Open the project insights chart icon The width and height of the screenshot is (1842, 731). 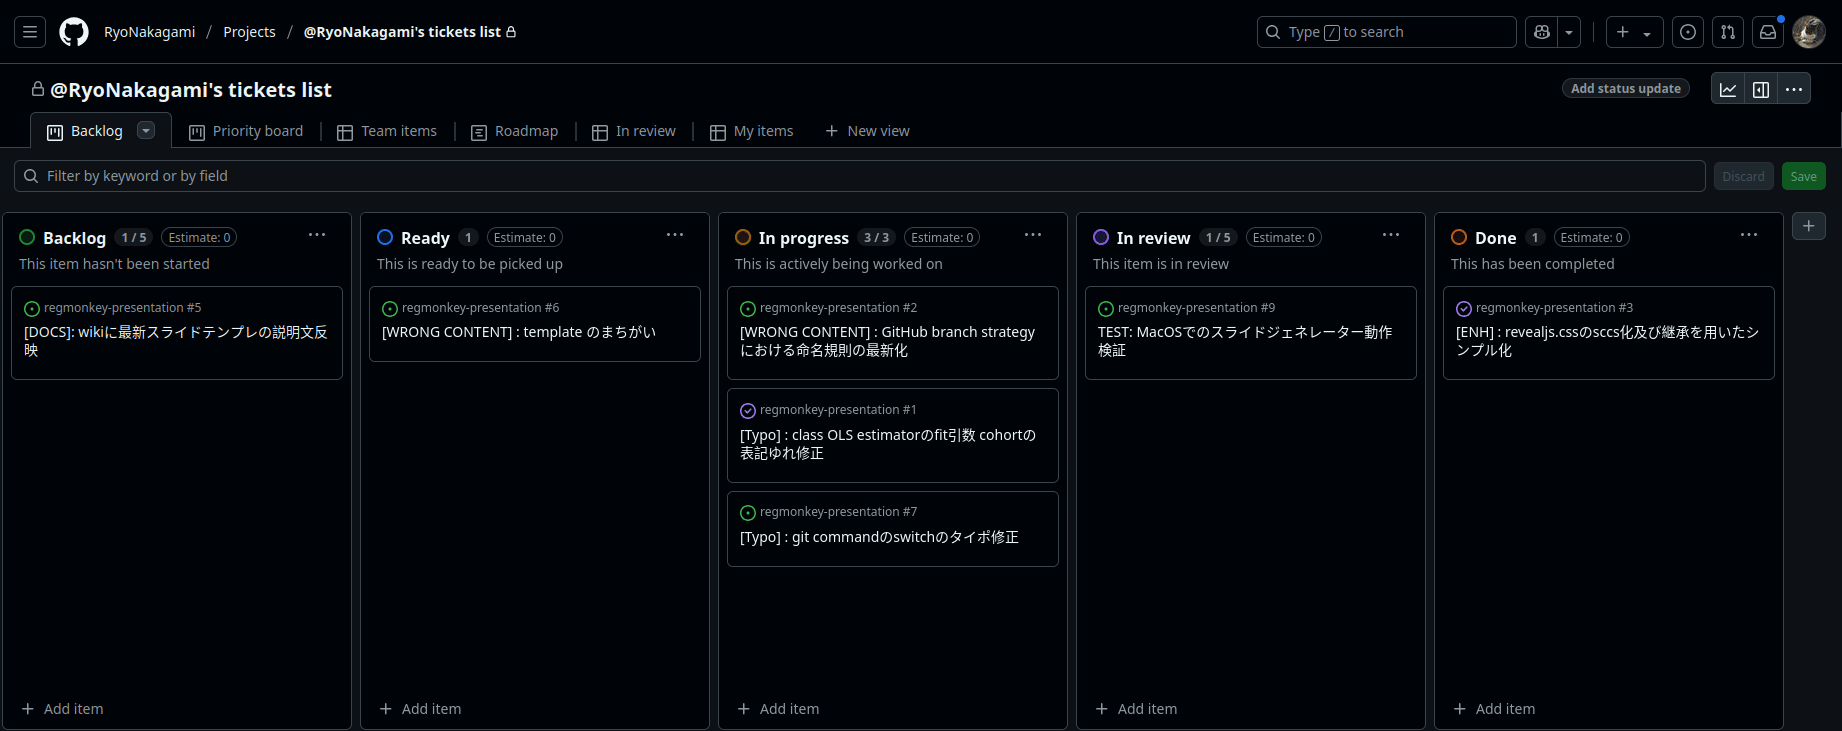coord(1728,89)
